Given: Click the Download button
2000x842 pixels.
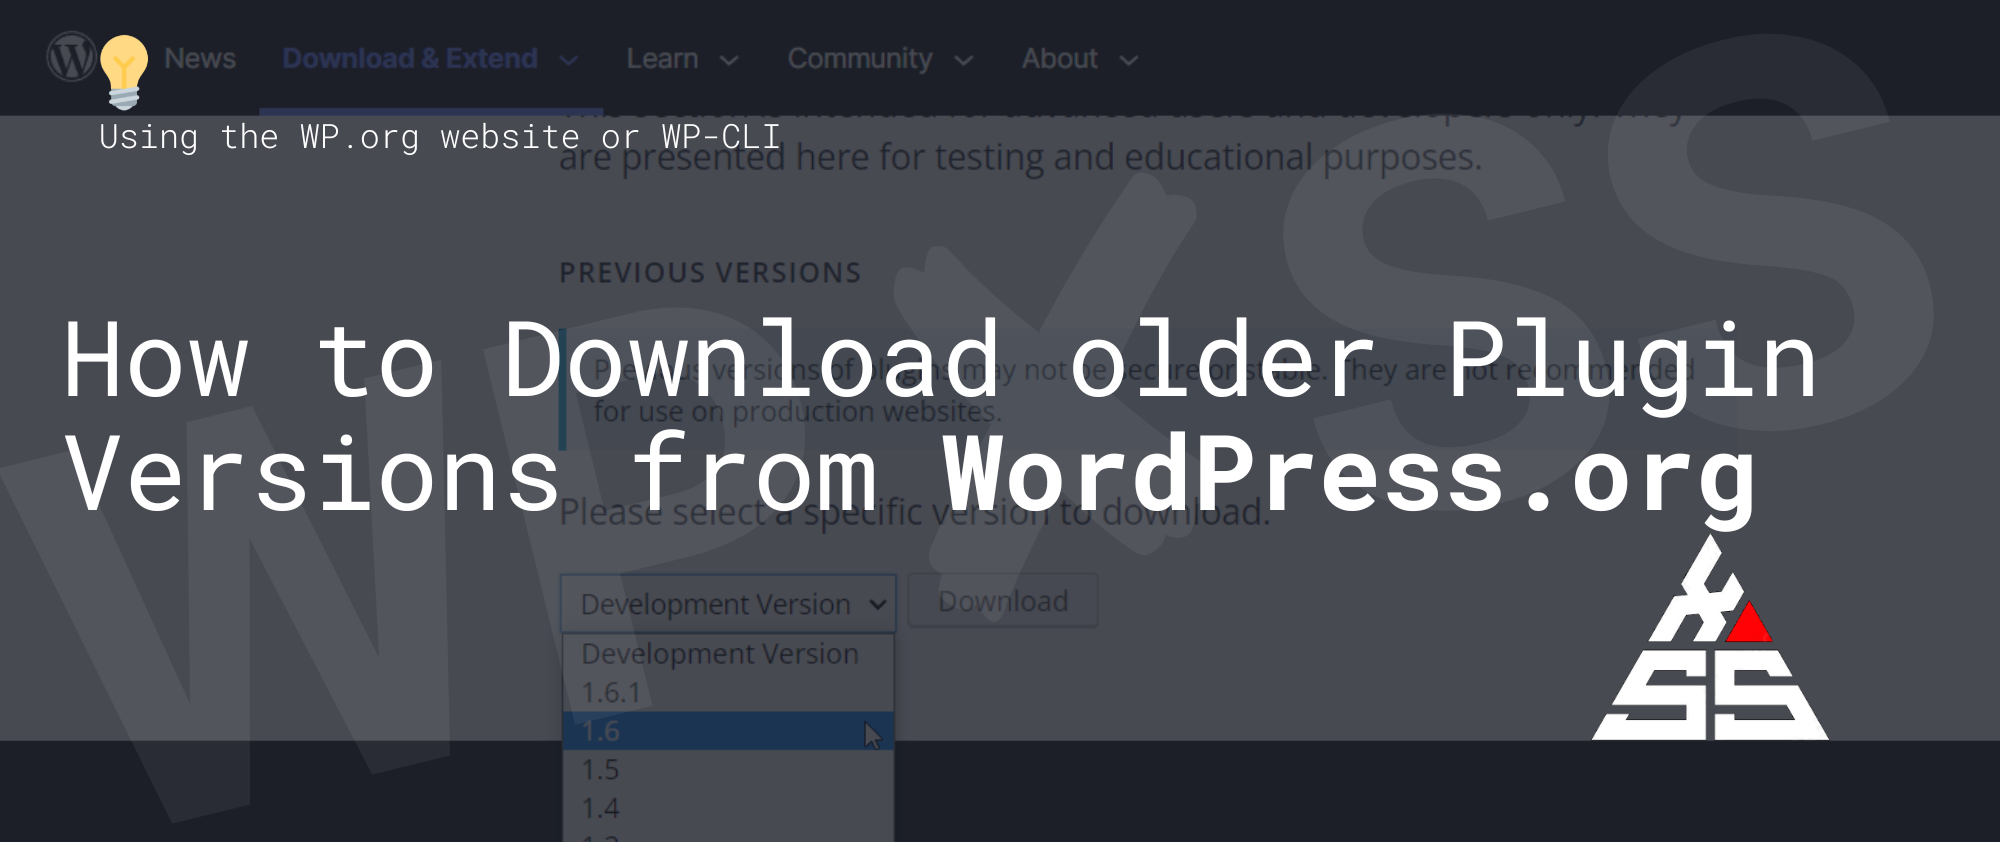Looking at the screenshot, I should coord(1003,601).
